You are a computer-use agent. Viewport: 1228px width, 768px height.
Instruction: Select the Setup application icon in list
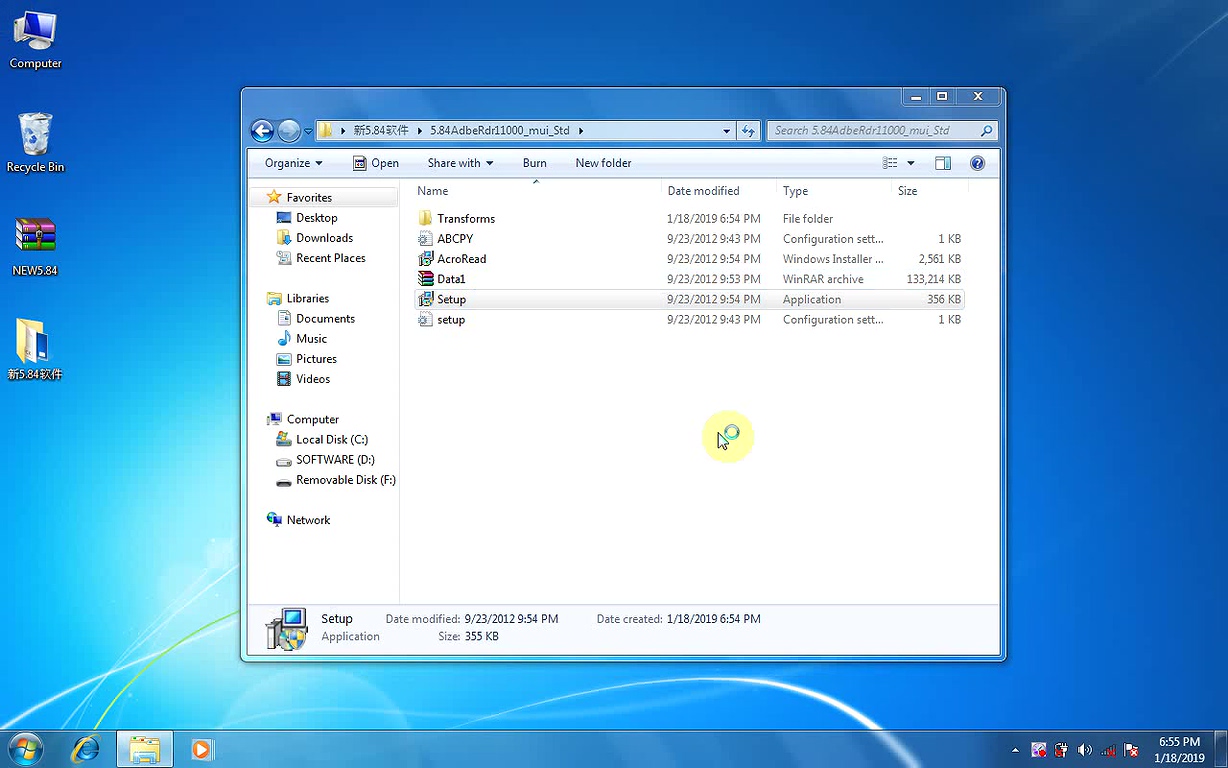pos(426,299)
